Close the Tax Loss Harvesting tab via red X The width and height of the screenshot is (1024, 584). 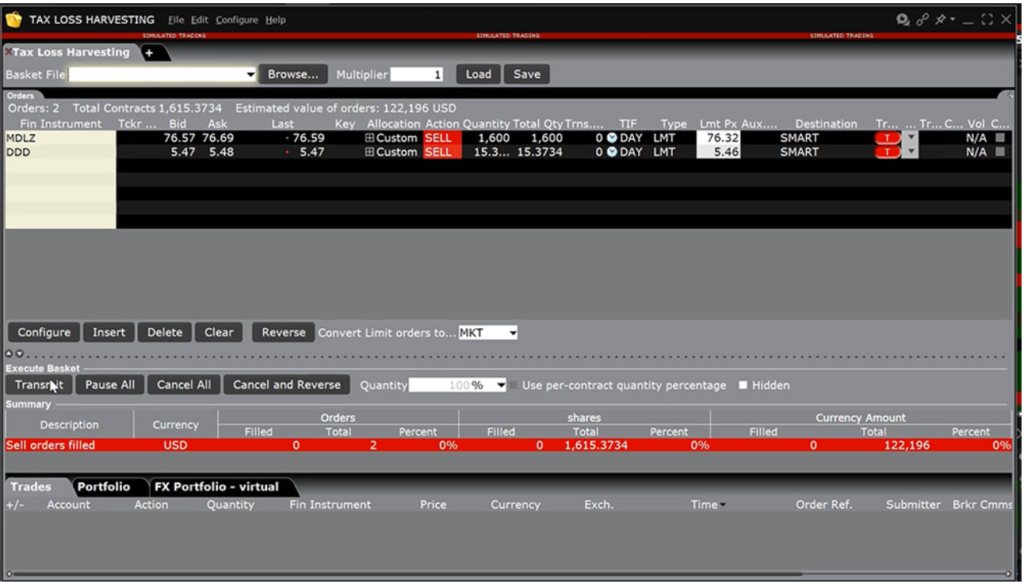click(x=8, y=52)
